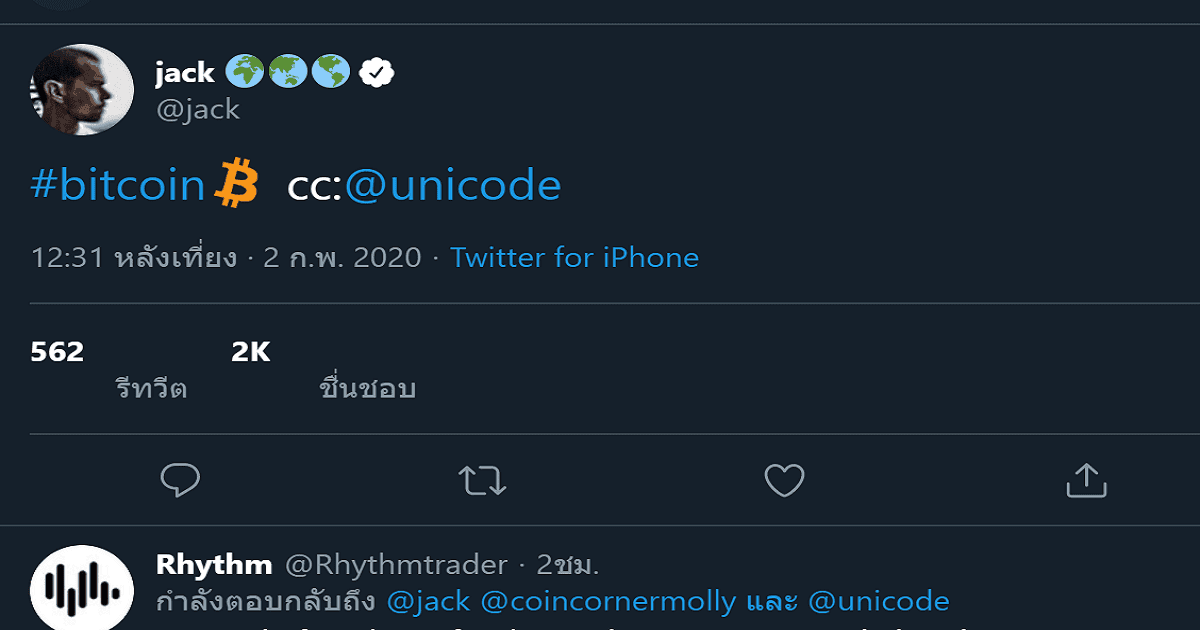The height and width of the screenshot is (630, 1200).
Task: Click the Bitcoin ₿ symbol in the tweet
Action: (x=237, y=183)
